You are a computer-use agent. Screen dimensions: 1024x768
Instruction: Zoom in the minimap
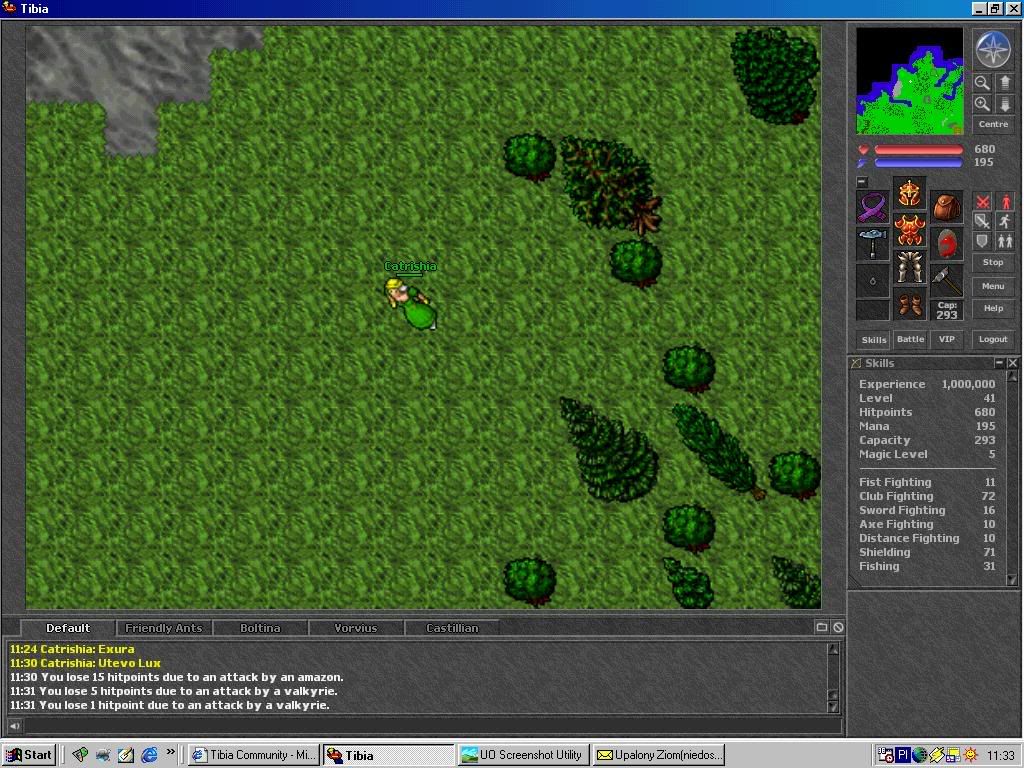pyautogui.click(x=982, y=104)
